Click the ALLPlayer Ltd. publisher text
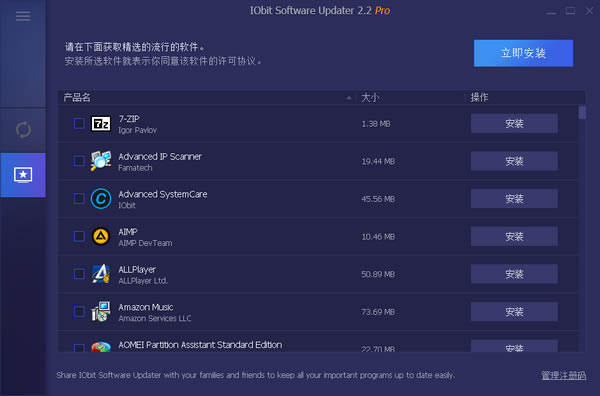 [143, 281]
